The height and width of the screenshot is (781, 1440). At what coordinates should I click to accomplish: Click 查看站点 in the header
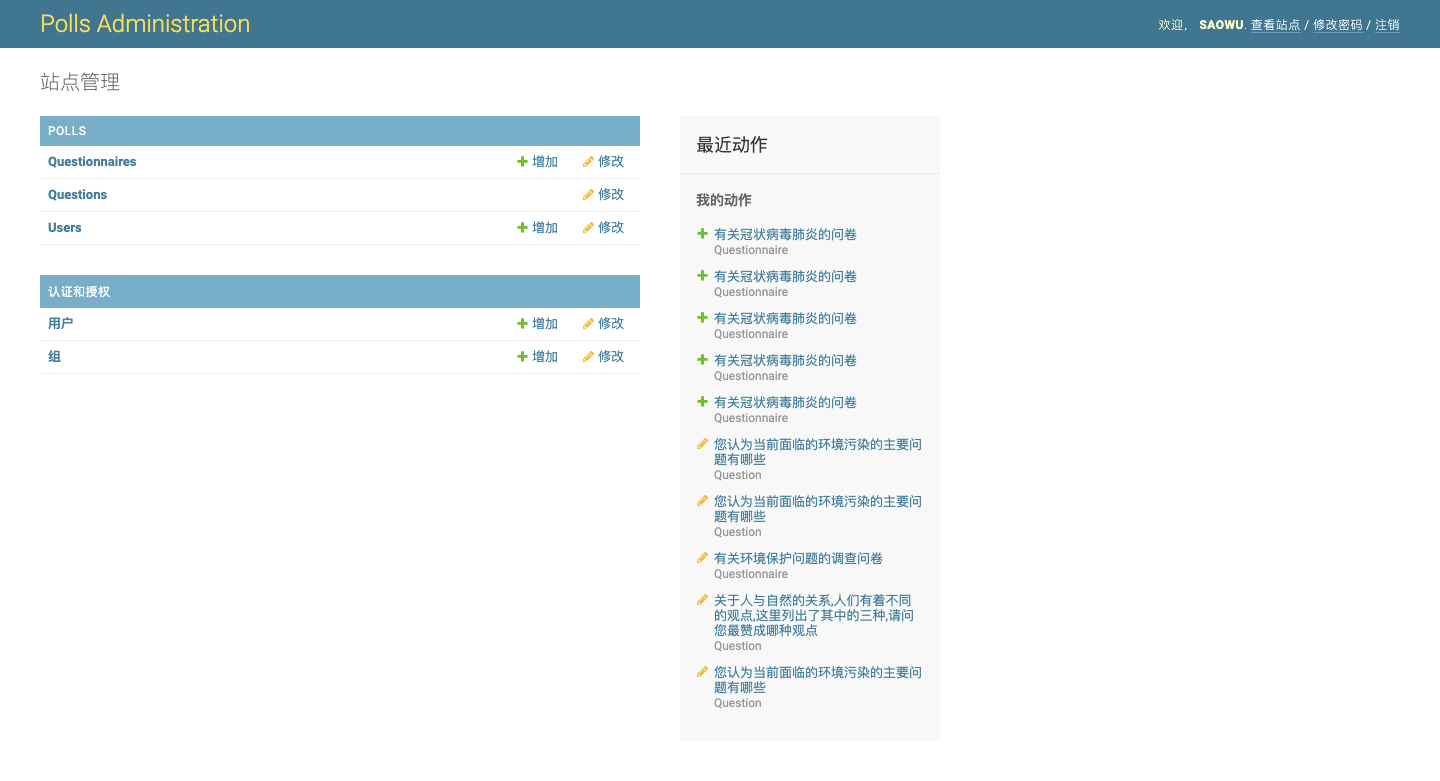point(1275,25)
